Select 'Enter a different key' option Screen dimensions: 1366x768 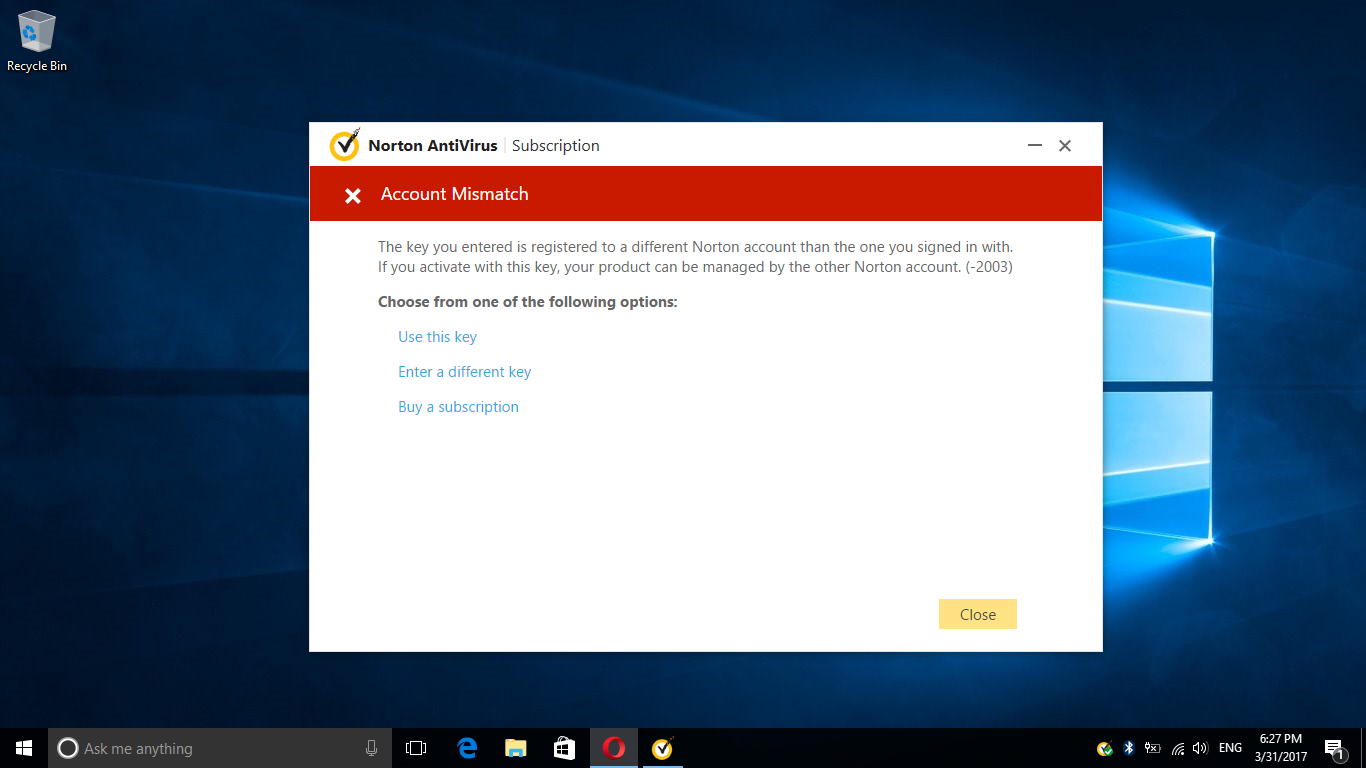click(x=464, y=372)
